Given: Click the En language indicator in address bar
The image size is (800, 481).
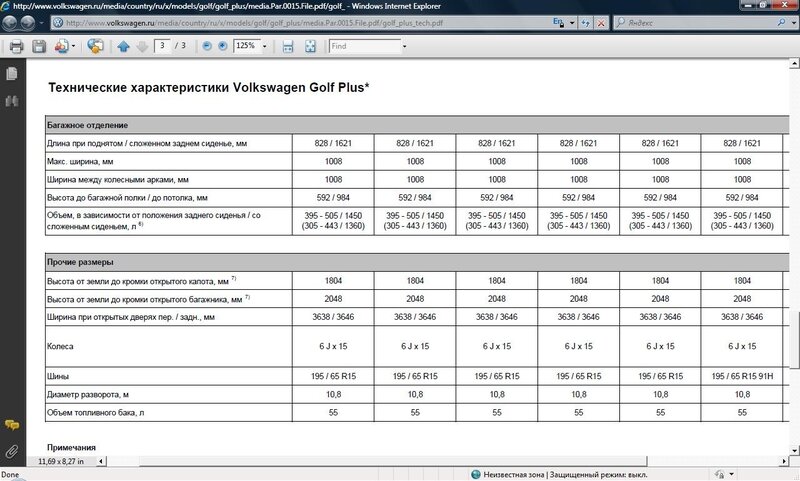Looking at the screenshot, I should [558, 22].
